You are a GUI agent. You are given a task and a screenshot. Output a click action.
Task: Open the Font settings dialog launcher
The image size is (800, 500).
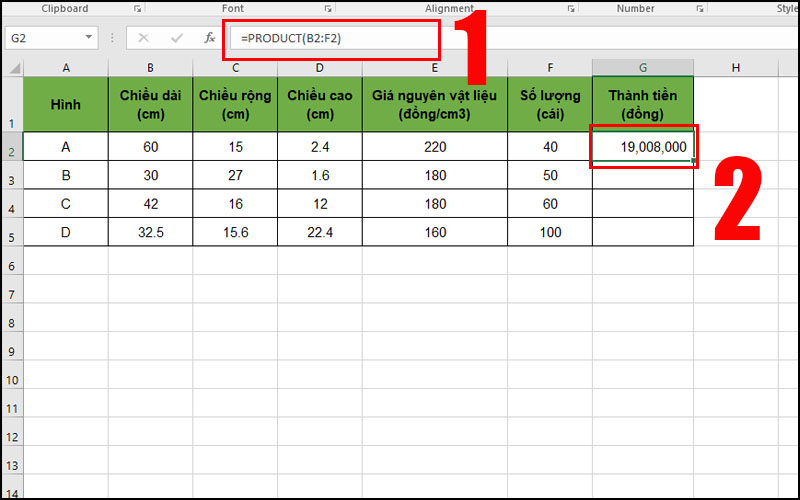pos(329,9)
